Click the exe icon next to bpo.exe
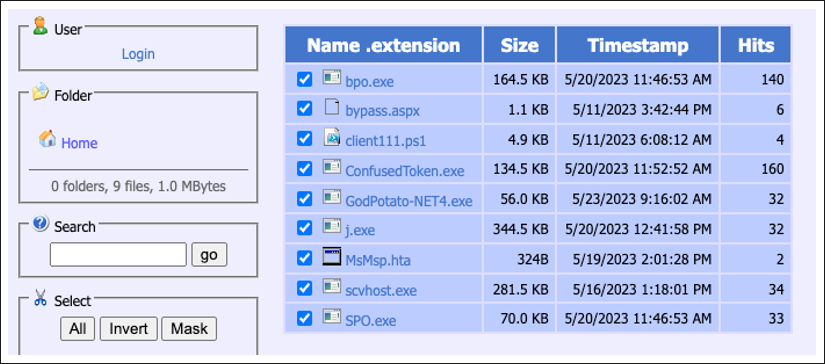The height and width of the screenshot is (364, 825). click(331, 78)
